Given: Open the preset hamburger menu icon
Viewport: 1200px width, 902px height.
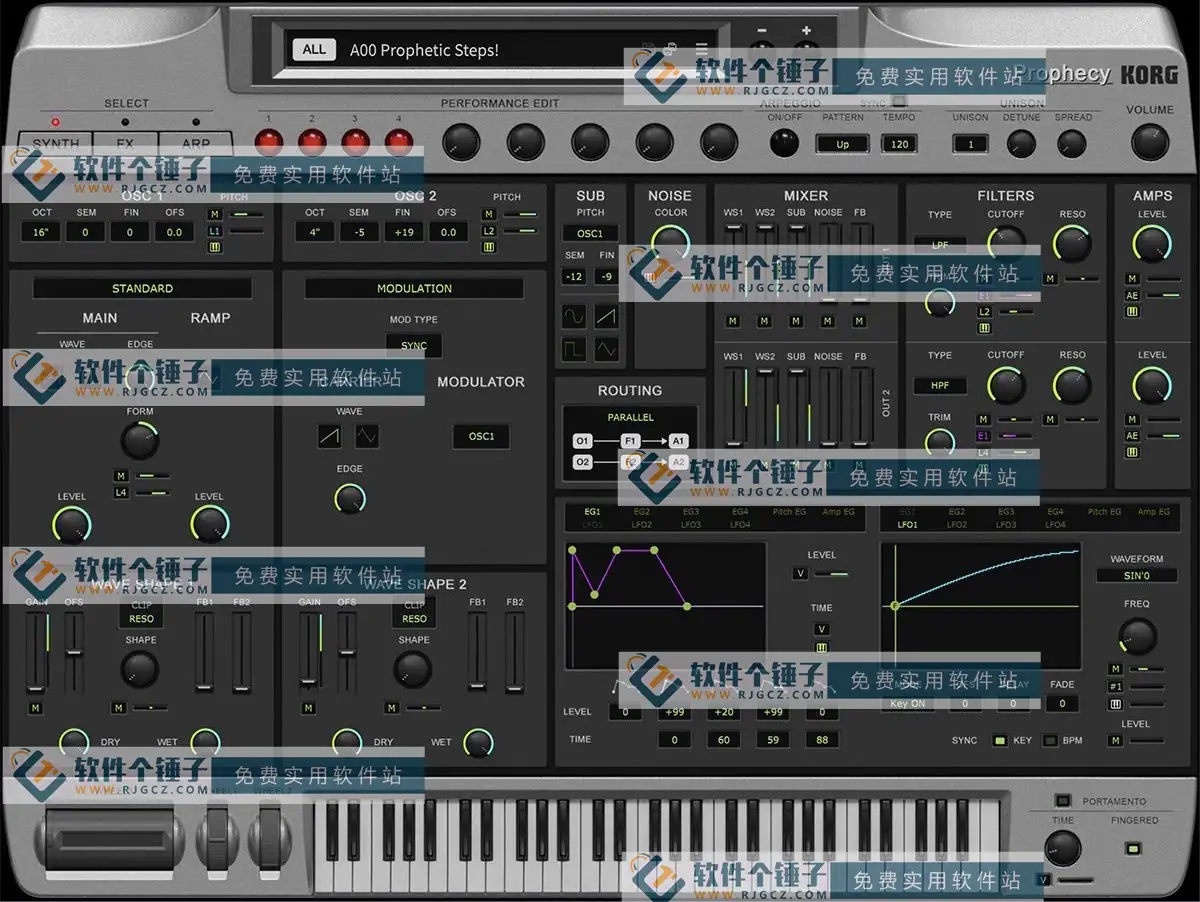Looking at the screenshot, I should pos(701,46).
